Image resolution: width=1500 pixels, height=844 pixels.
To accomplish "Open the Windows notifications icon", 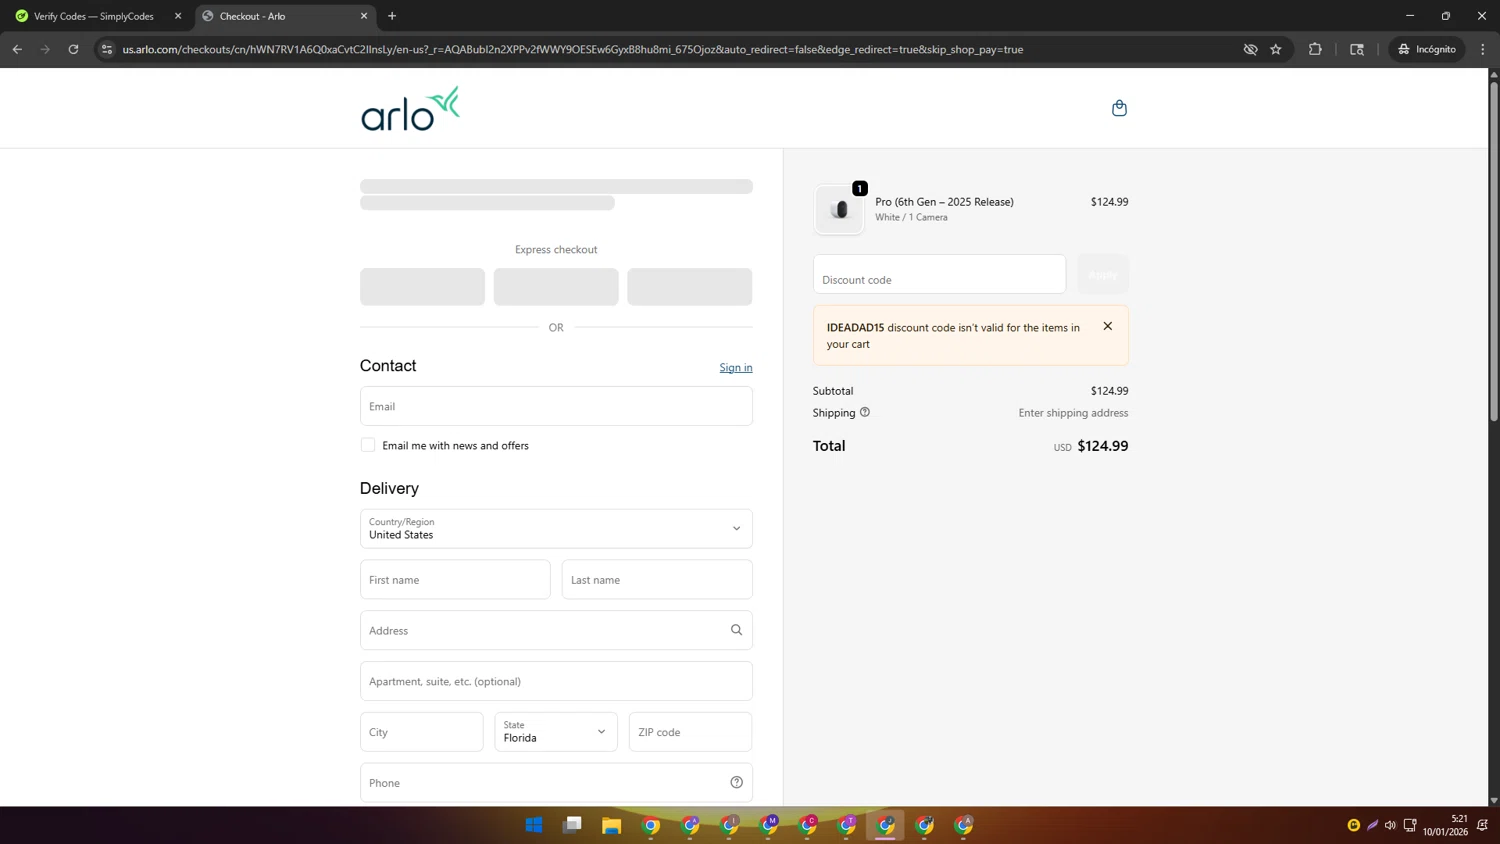I will click(x=1482, y=825).
